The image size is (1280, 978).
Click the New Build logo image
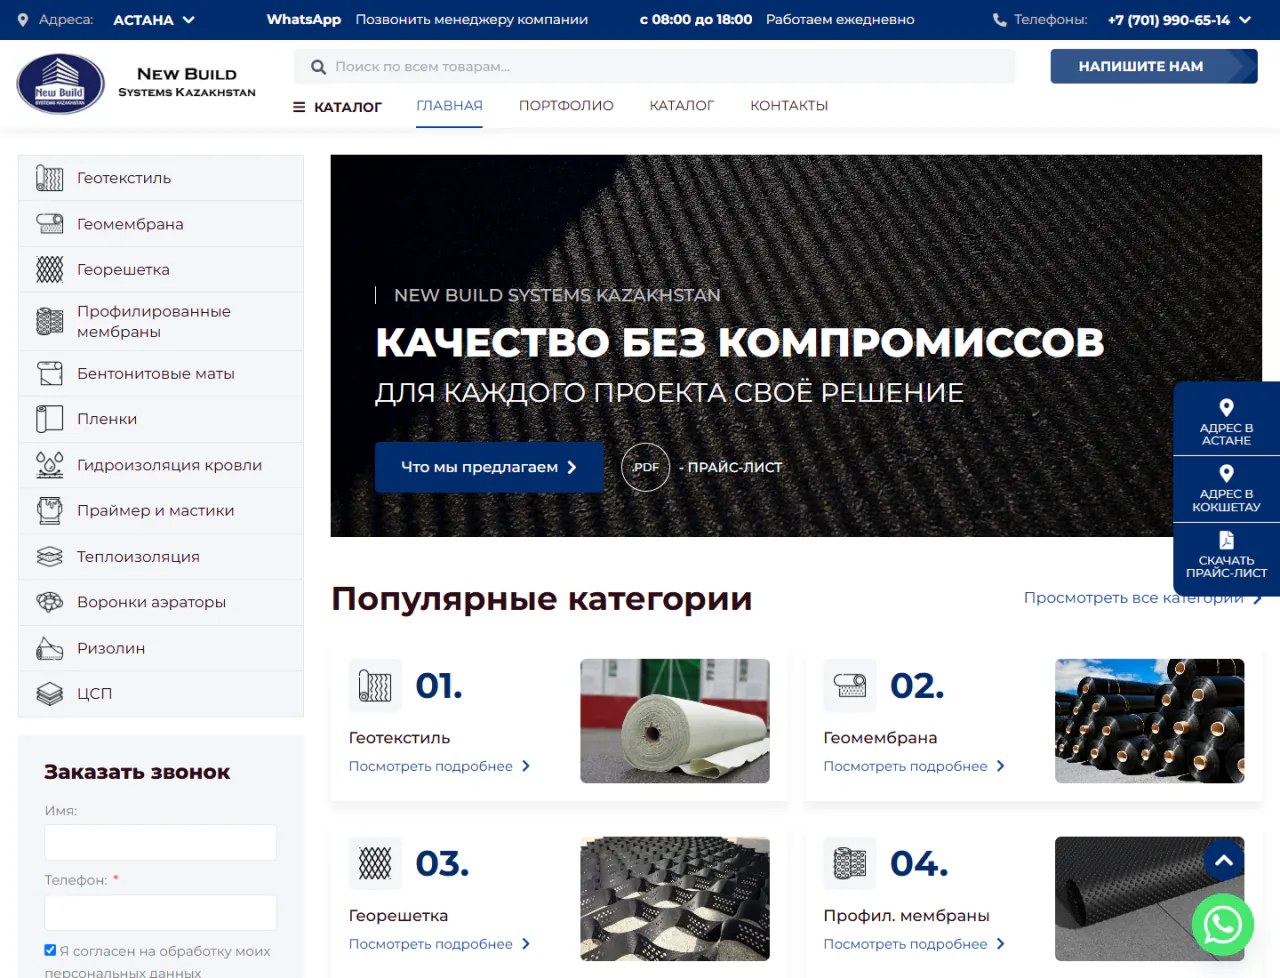tap(61, 84)
